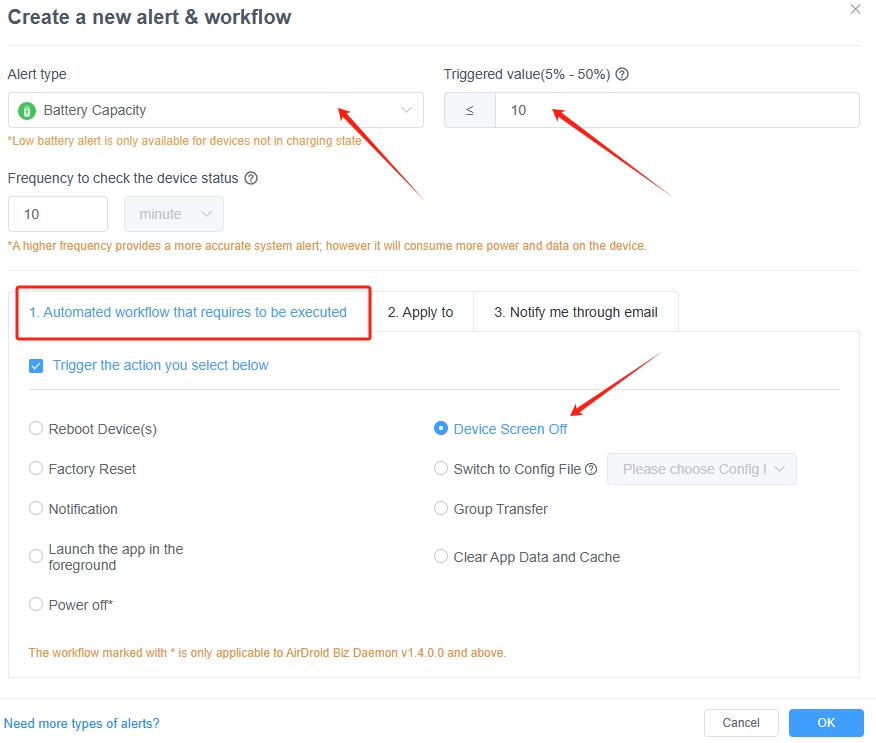Click the green battery capacity icon
This screenshot has height=743, width=876.
pos(27,110)
